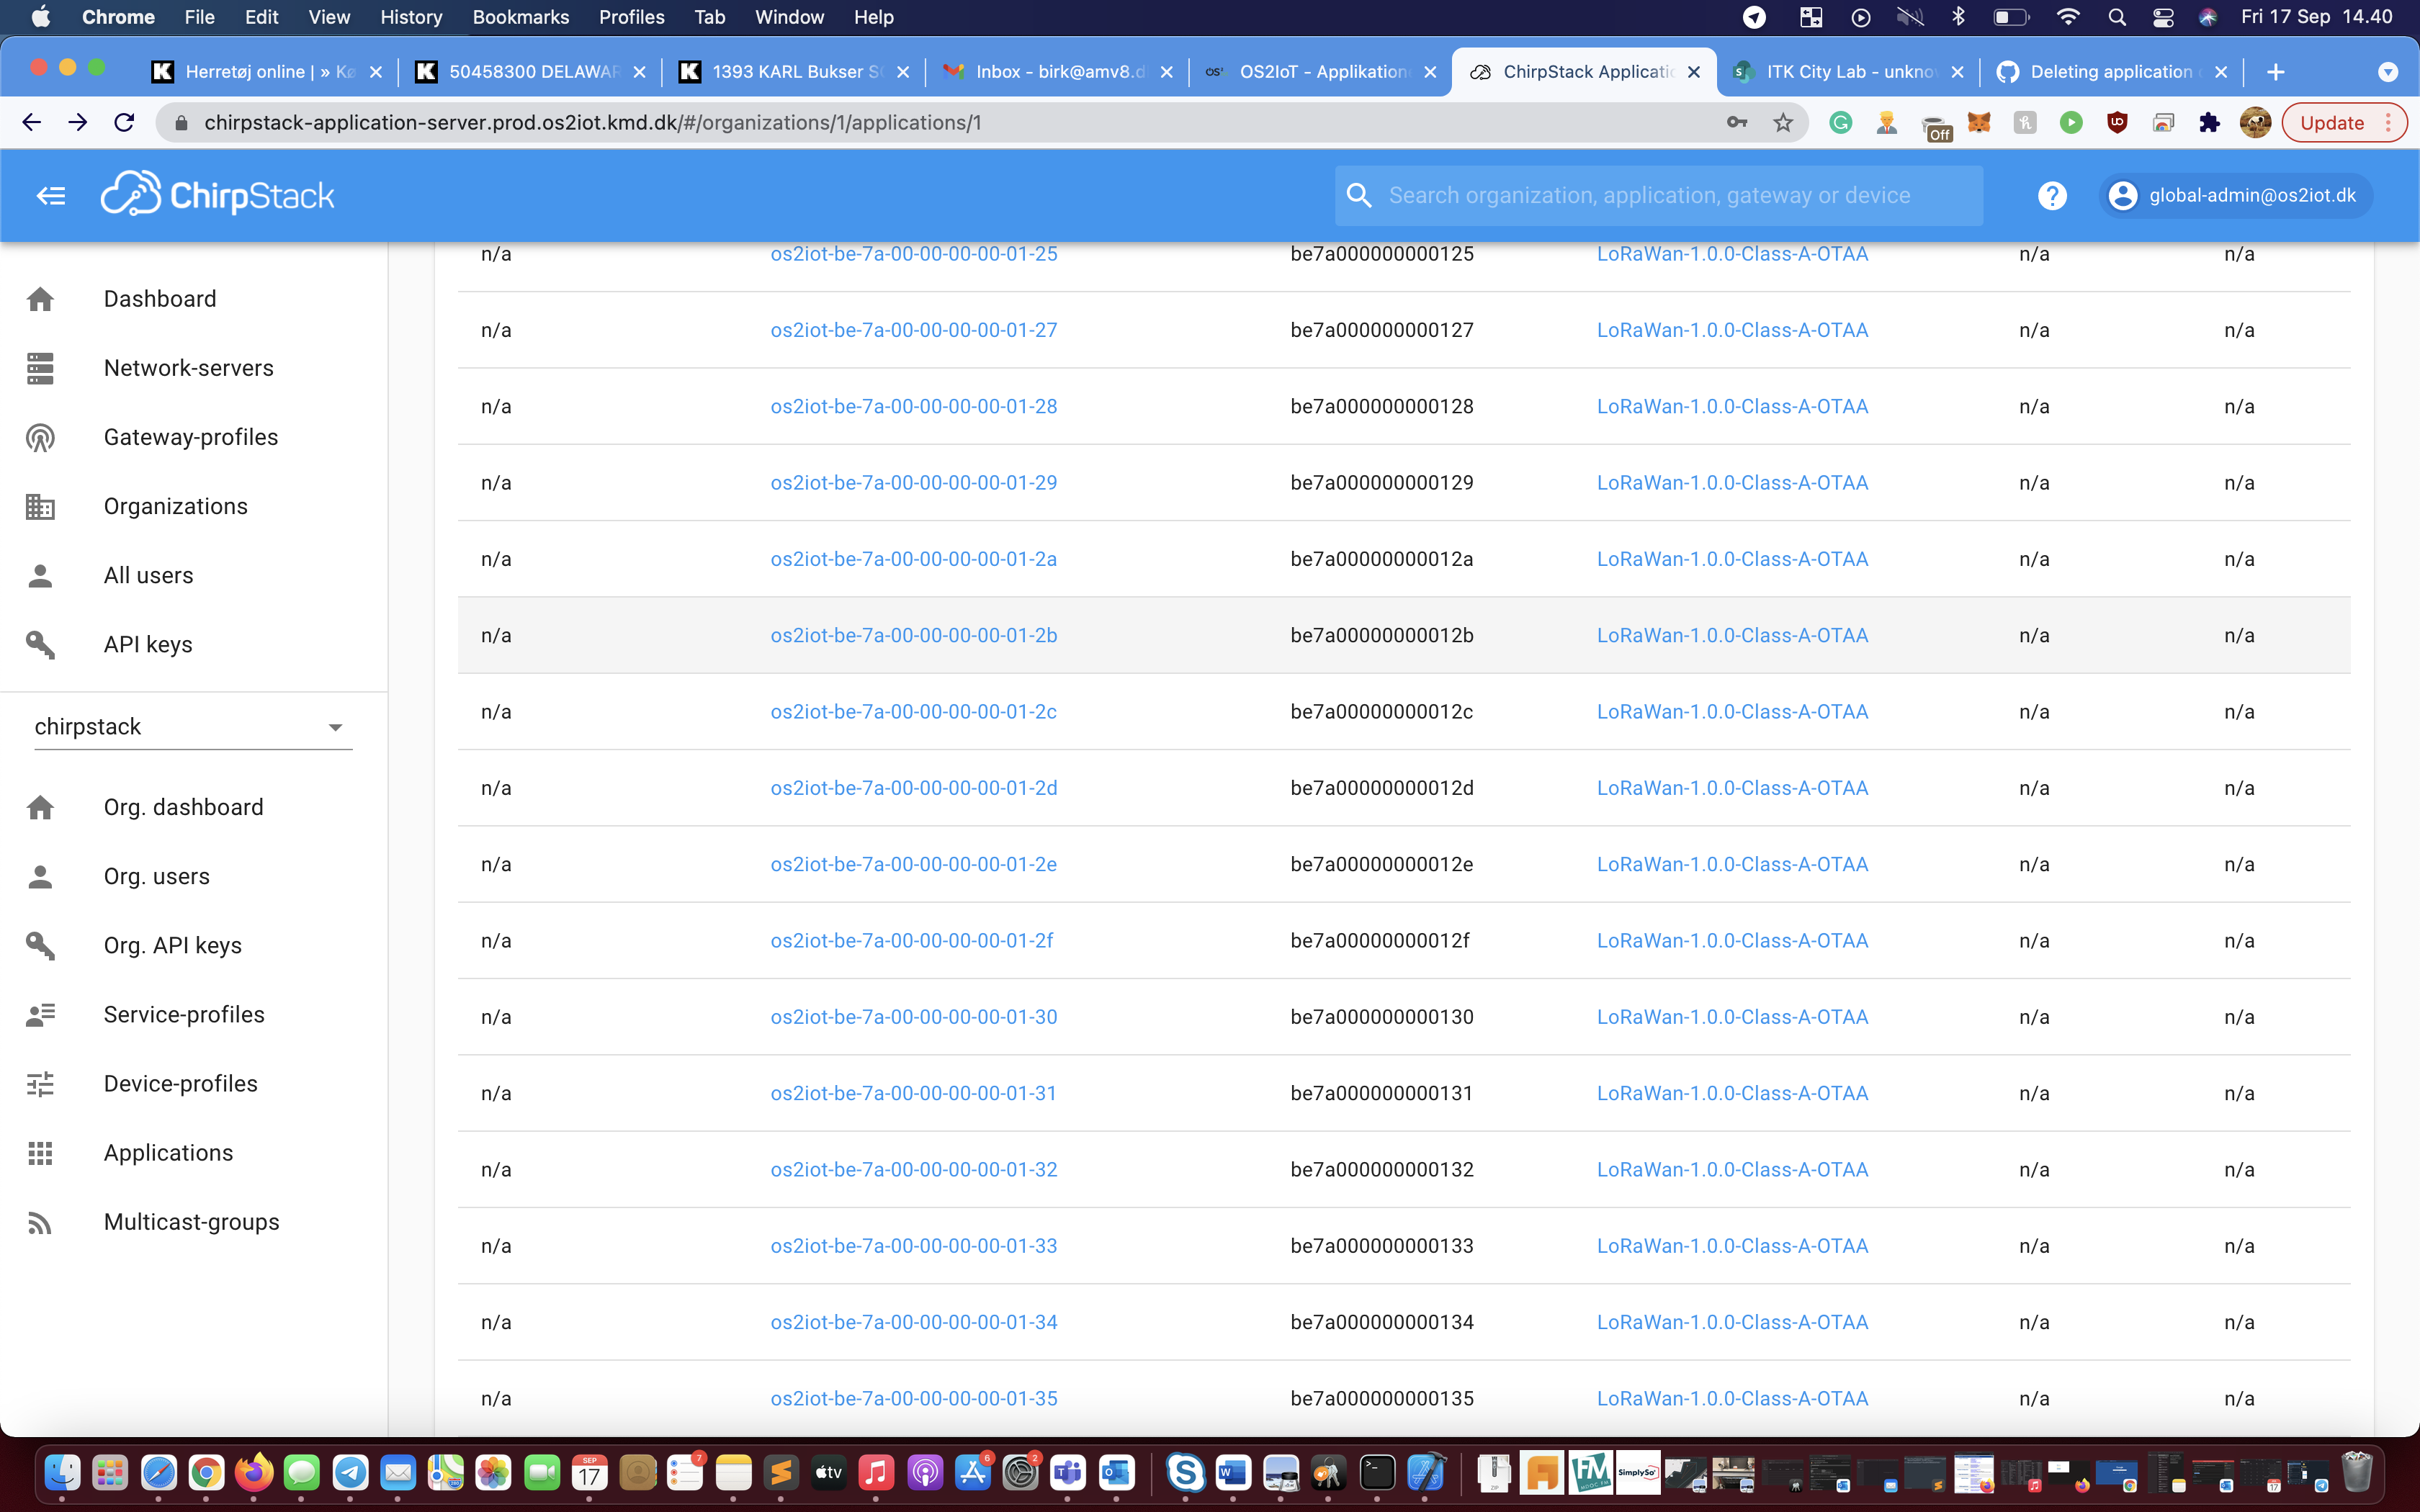
Task: Click the Gateway-profiles antenna icon
Action: click(x=40, y=438)
